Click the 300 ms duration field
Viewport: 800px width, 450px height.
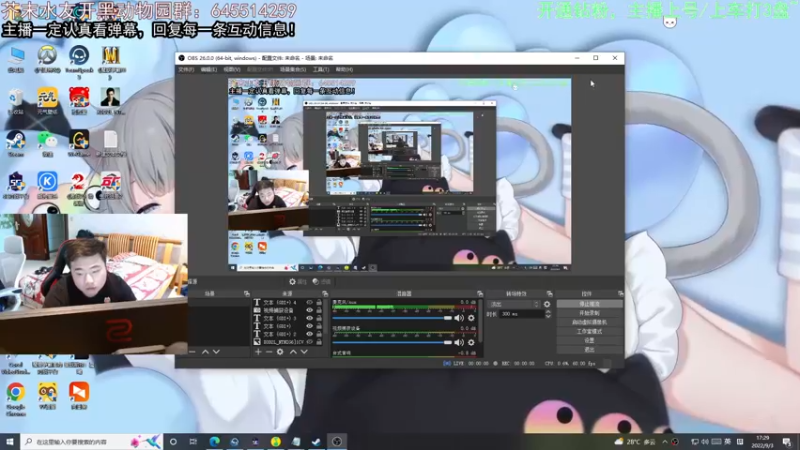pos(521,314)
